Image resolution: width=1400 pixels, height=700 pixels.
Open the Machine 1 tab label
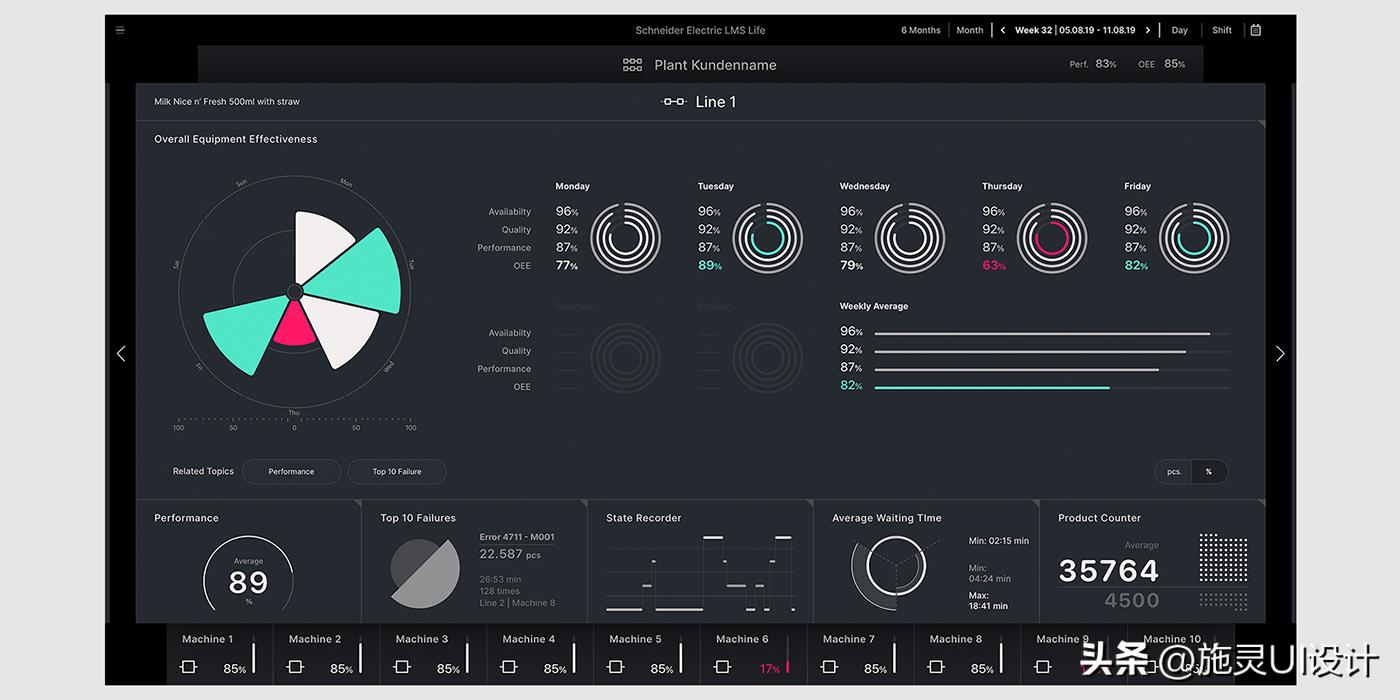pyautogui.click(x=207, y=639)
